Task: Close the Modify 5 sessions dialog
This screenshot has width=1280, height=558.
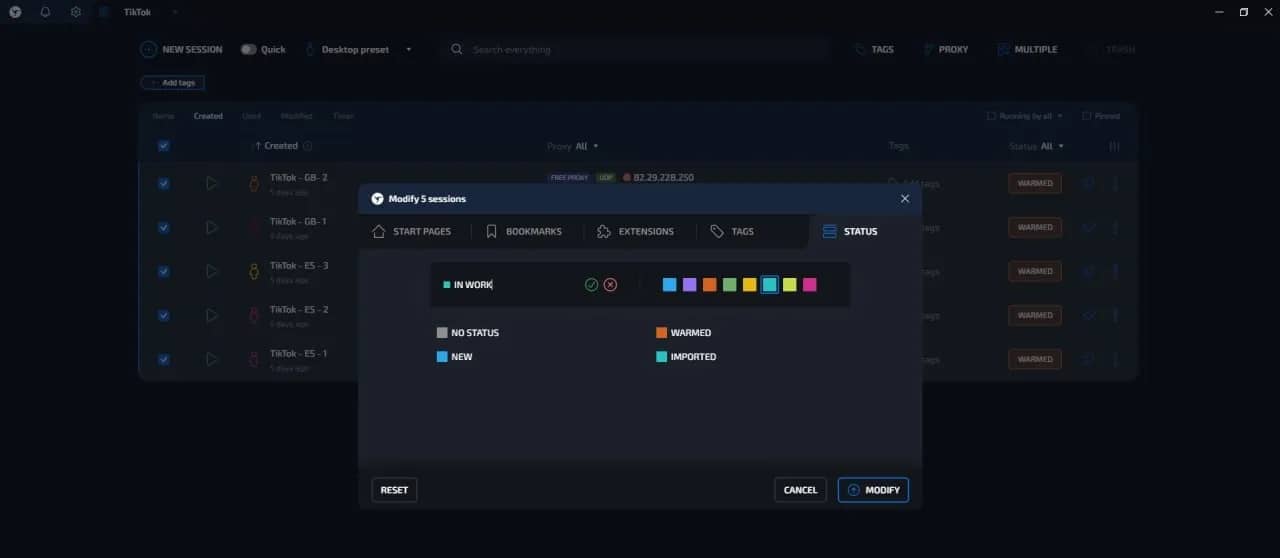Action: pos(905,199)
